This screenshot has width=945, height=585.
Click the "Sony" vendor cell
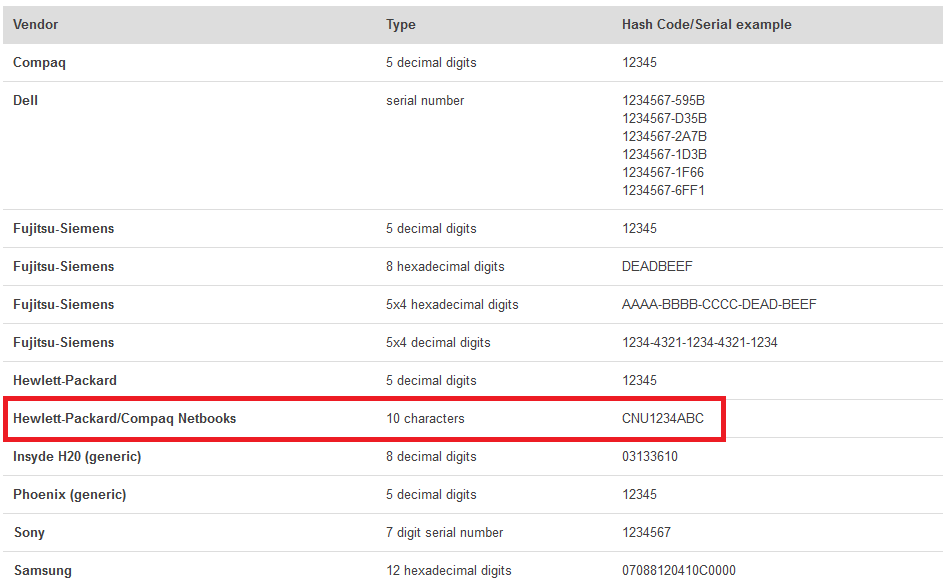[29, 533]
